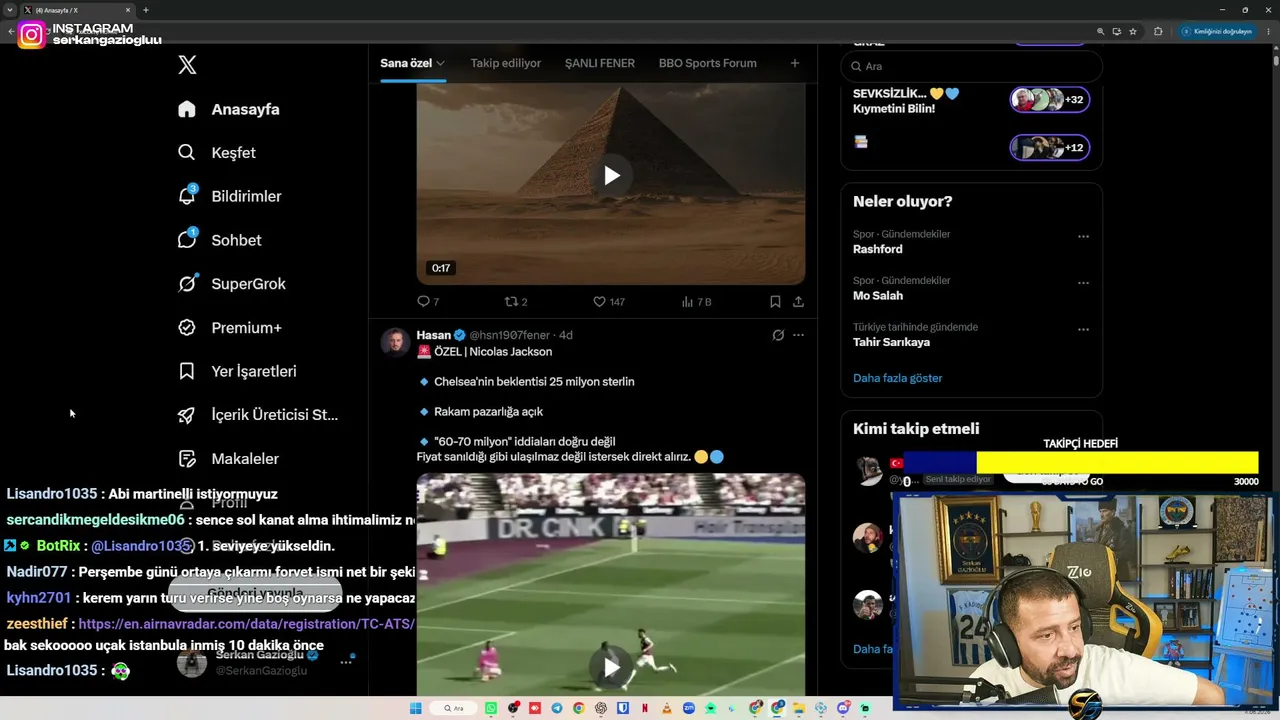This screenshot has height=720, width=1280.
Task: Open more options for Rashford trend
Action: pos(1083,237)
